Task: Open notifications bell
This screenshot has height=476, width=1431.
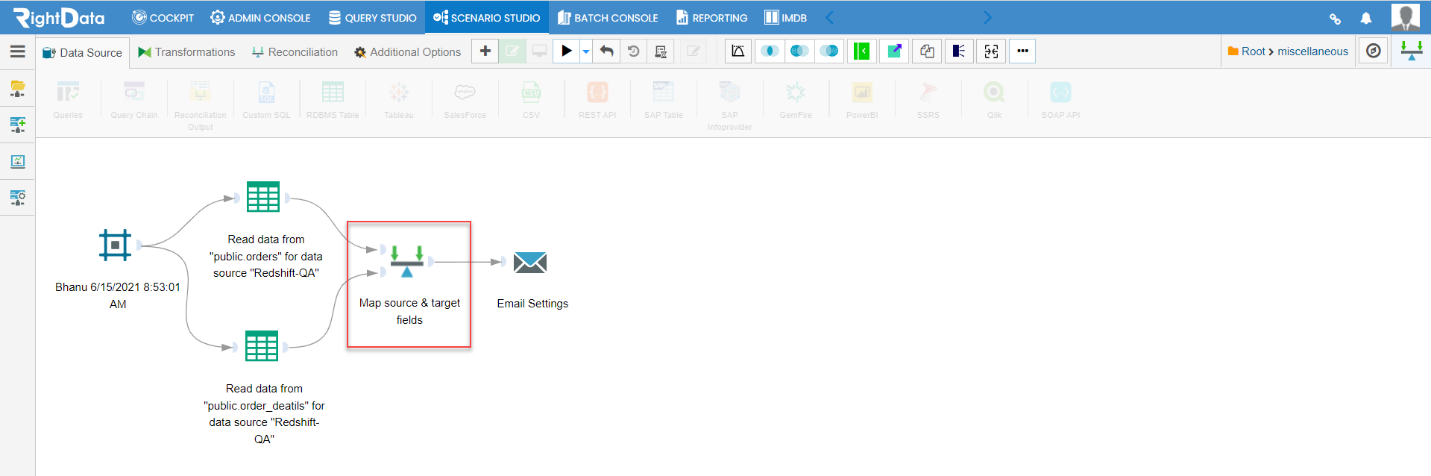Action: [1365, 18]
